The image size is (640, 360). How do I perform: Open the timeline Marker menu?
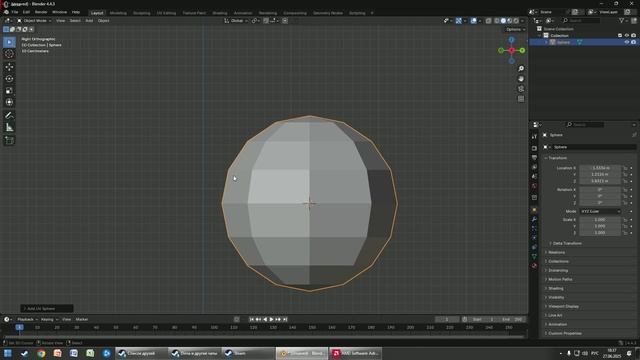[82, 319]
